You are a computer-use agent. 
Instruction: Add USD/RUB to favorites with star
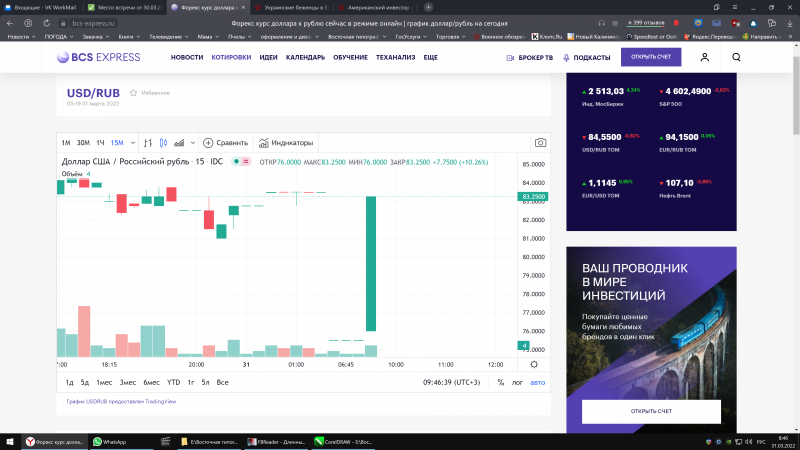click(x=133, y=92)
